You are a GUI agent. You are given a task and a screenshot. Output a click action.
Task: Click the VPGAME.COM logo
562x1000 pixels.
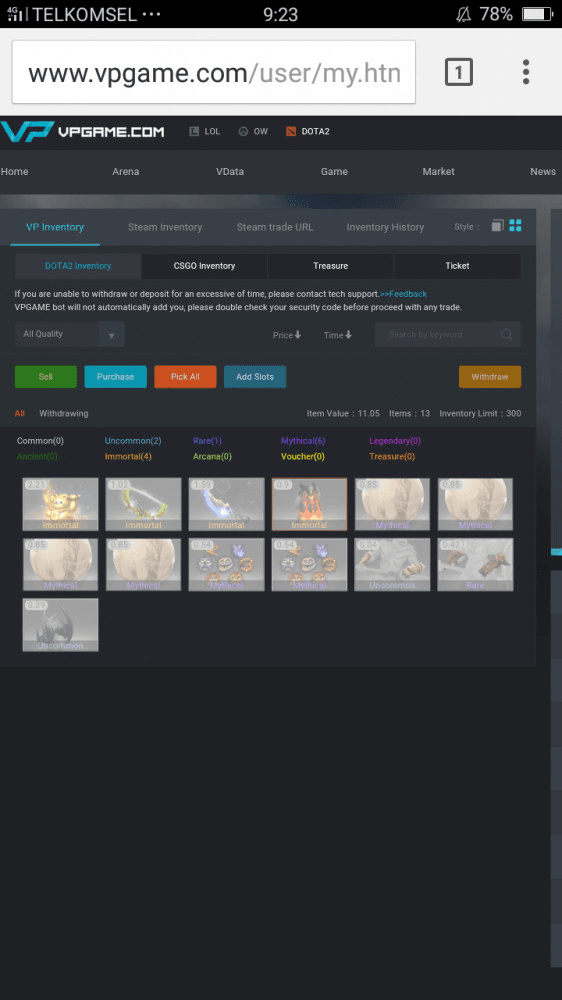[x=82, y=131]
